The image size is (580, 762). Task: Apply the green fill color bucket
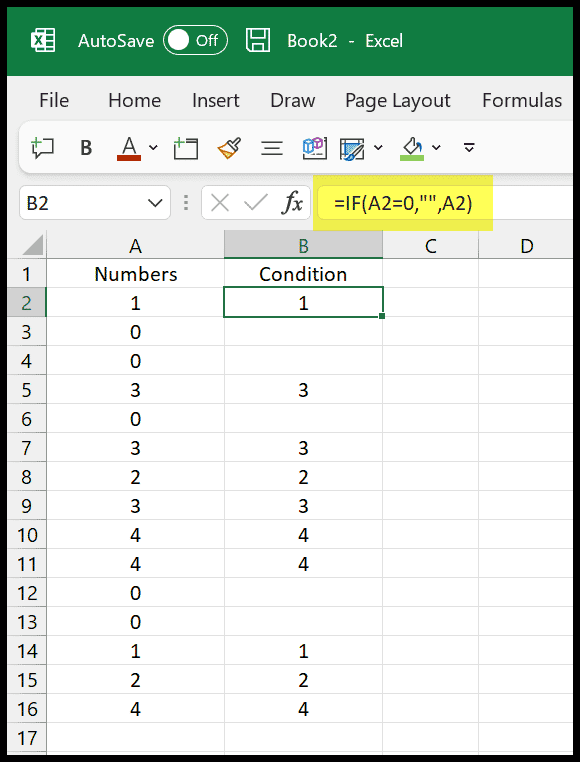pos(412,148)
